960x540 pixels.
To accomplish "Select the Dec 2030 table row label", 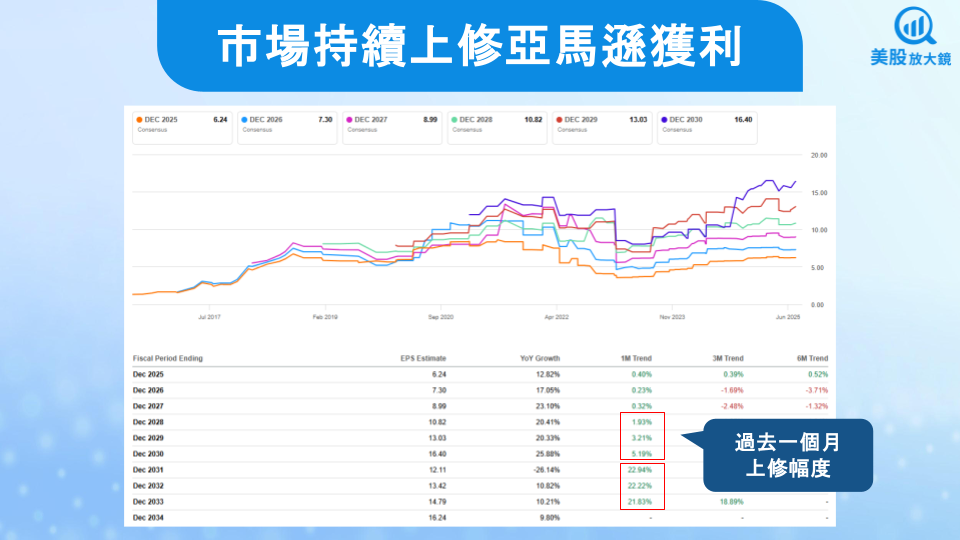I will pyautogui.click(x=148, y=454).
